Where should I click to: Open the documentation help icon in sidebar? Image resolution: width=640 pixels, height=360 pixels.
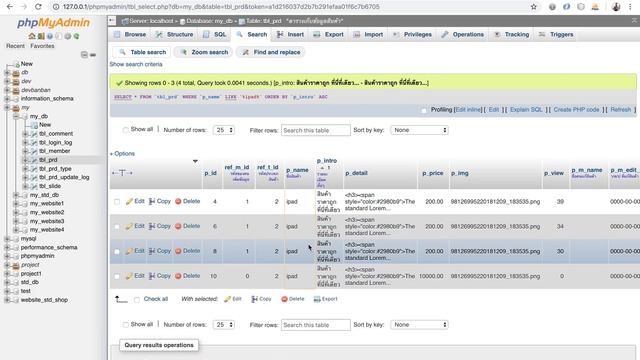[x=50, y=36]
